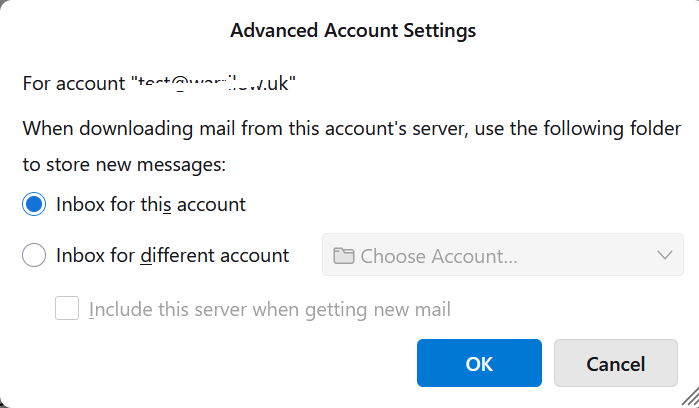Click the folder icon in Choose Account
The image size is (699, 408).
pyautogui.click(x=344, y=256)
